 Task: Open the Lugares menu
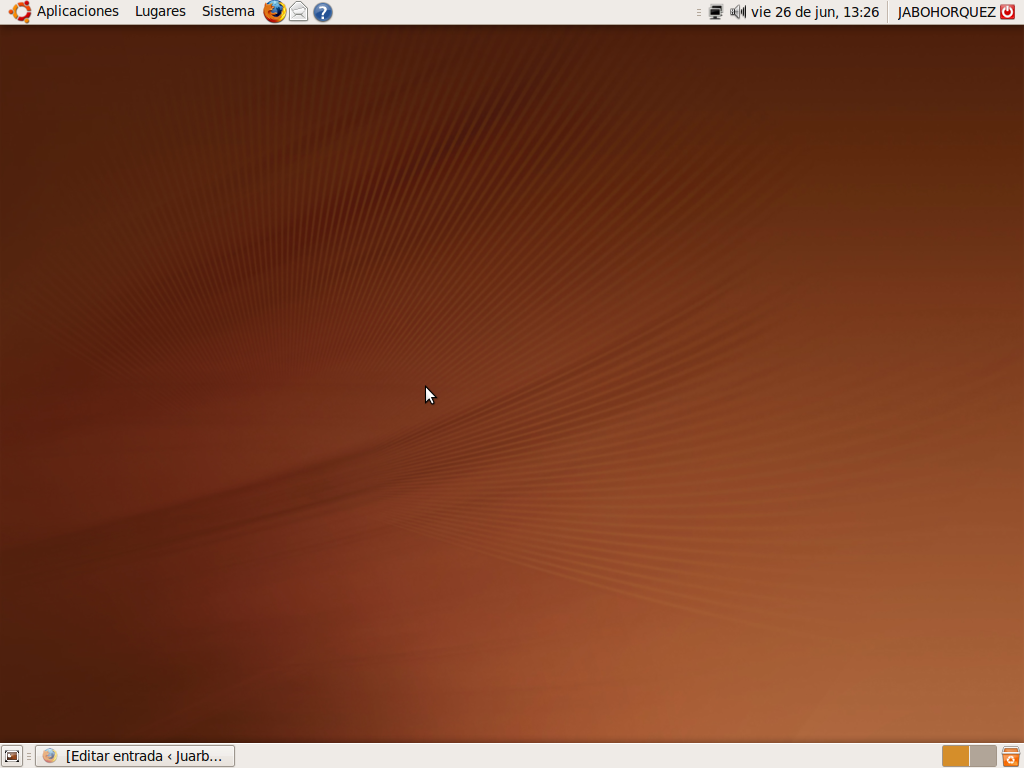pyautogui.click(x=160, y=12)
